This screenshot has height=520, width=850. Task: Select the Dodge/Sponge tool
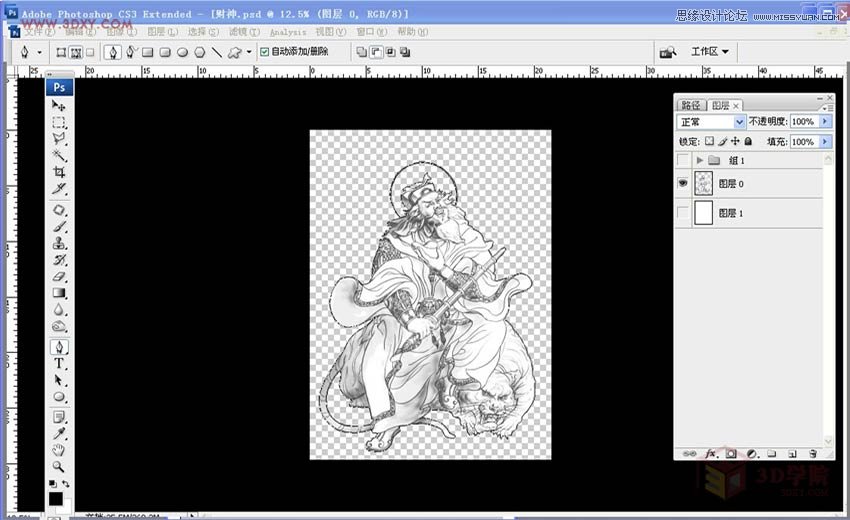[59, 326]
